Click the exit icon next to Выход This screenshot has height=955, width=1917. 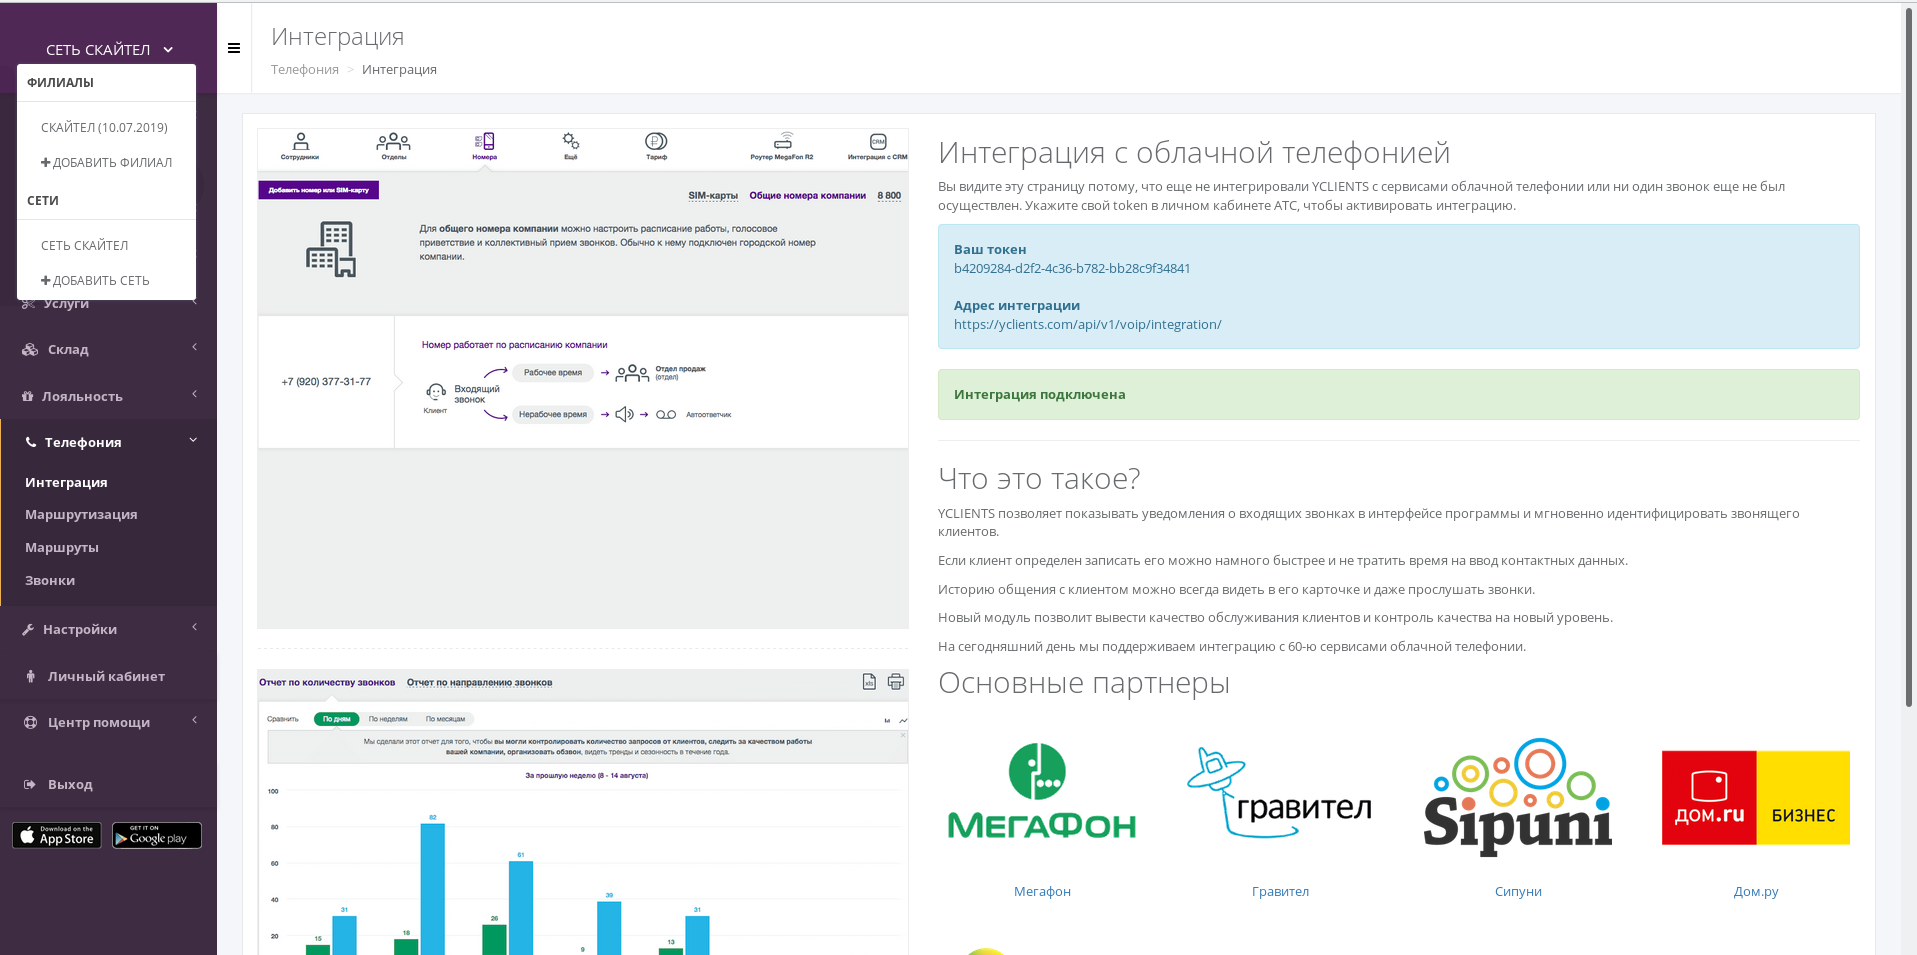30,785
